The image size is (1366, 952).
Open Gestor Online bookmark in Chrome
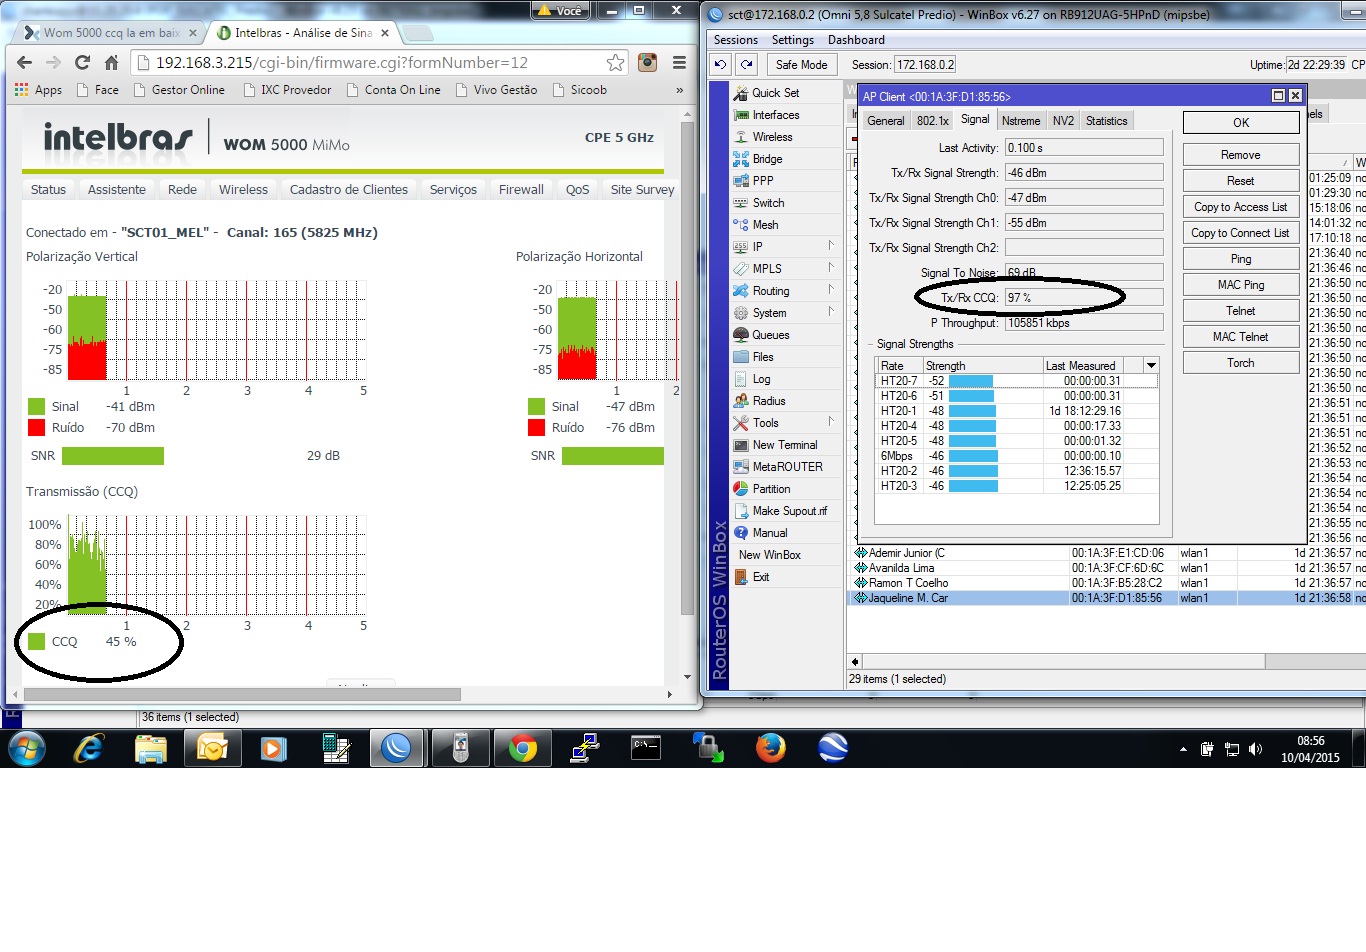point(178,90)
